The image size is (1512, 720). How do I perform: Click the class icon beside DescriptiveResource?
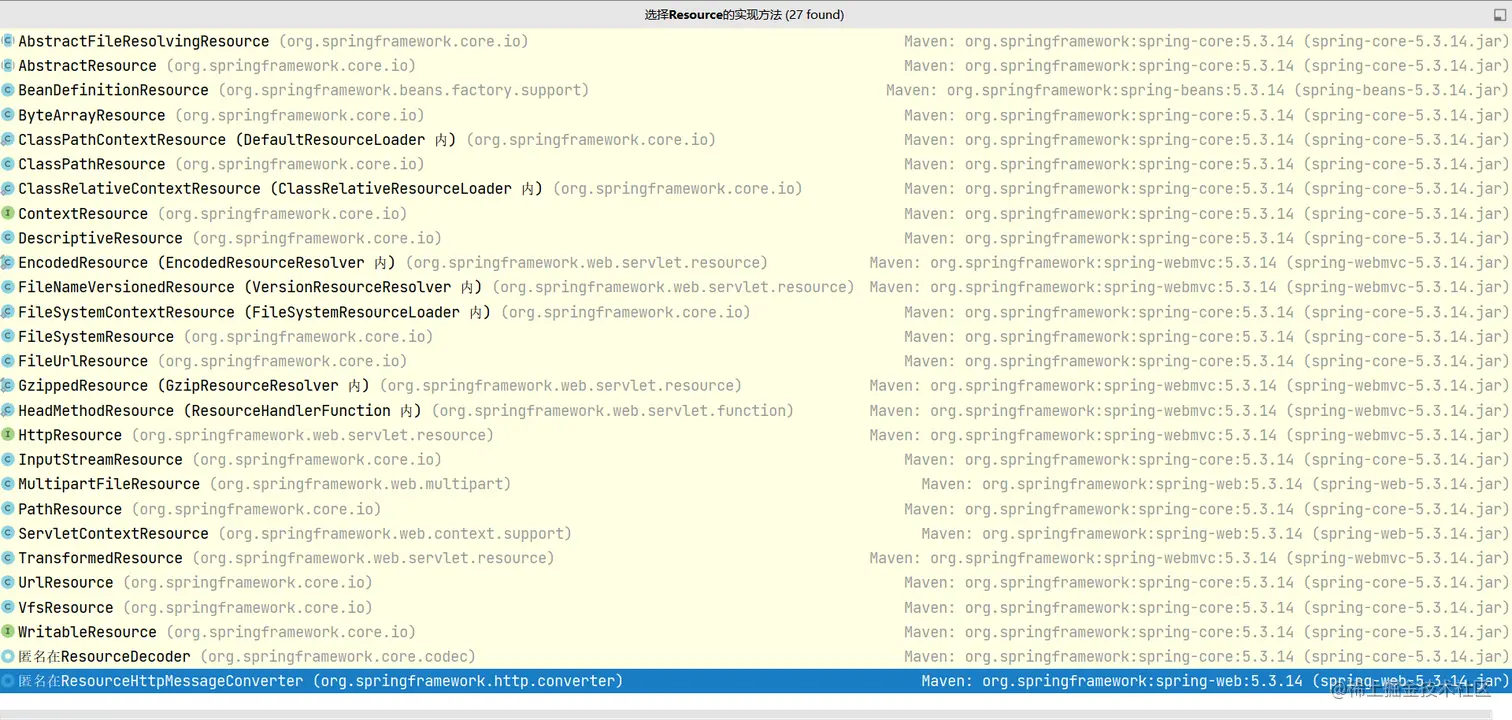[x=8, y=238]
